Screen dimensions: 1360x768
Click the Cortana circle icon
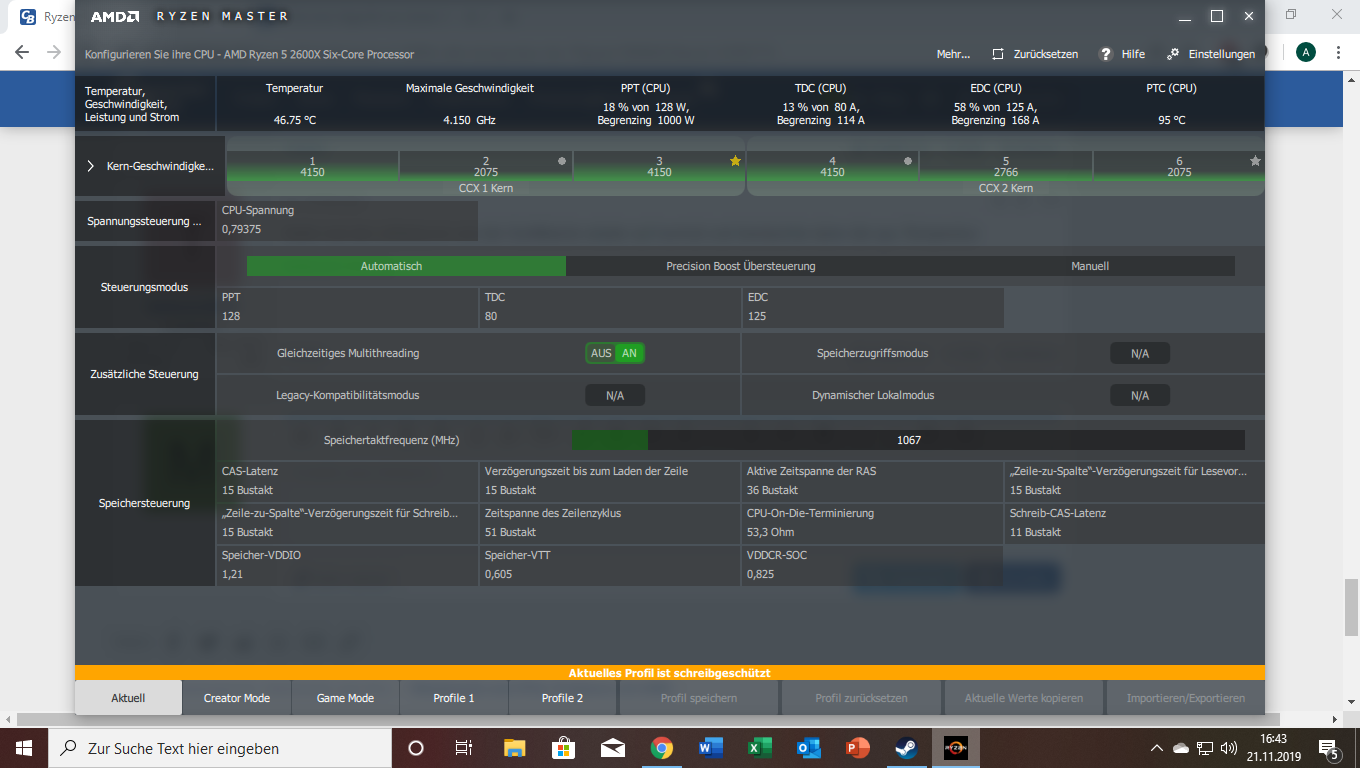coord(416,748)
